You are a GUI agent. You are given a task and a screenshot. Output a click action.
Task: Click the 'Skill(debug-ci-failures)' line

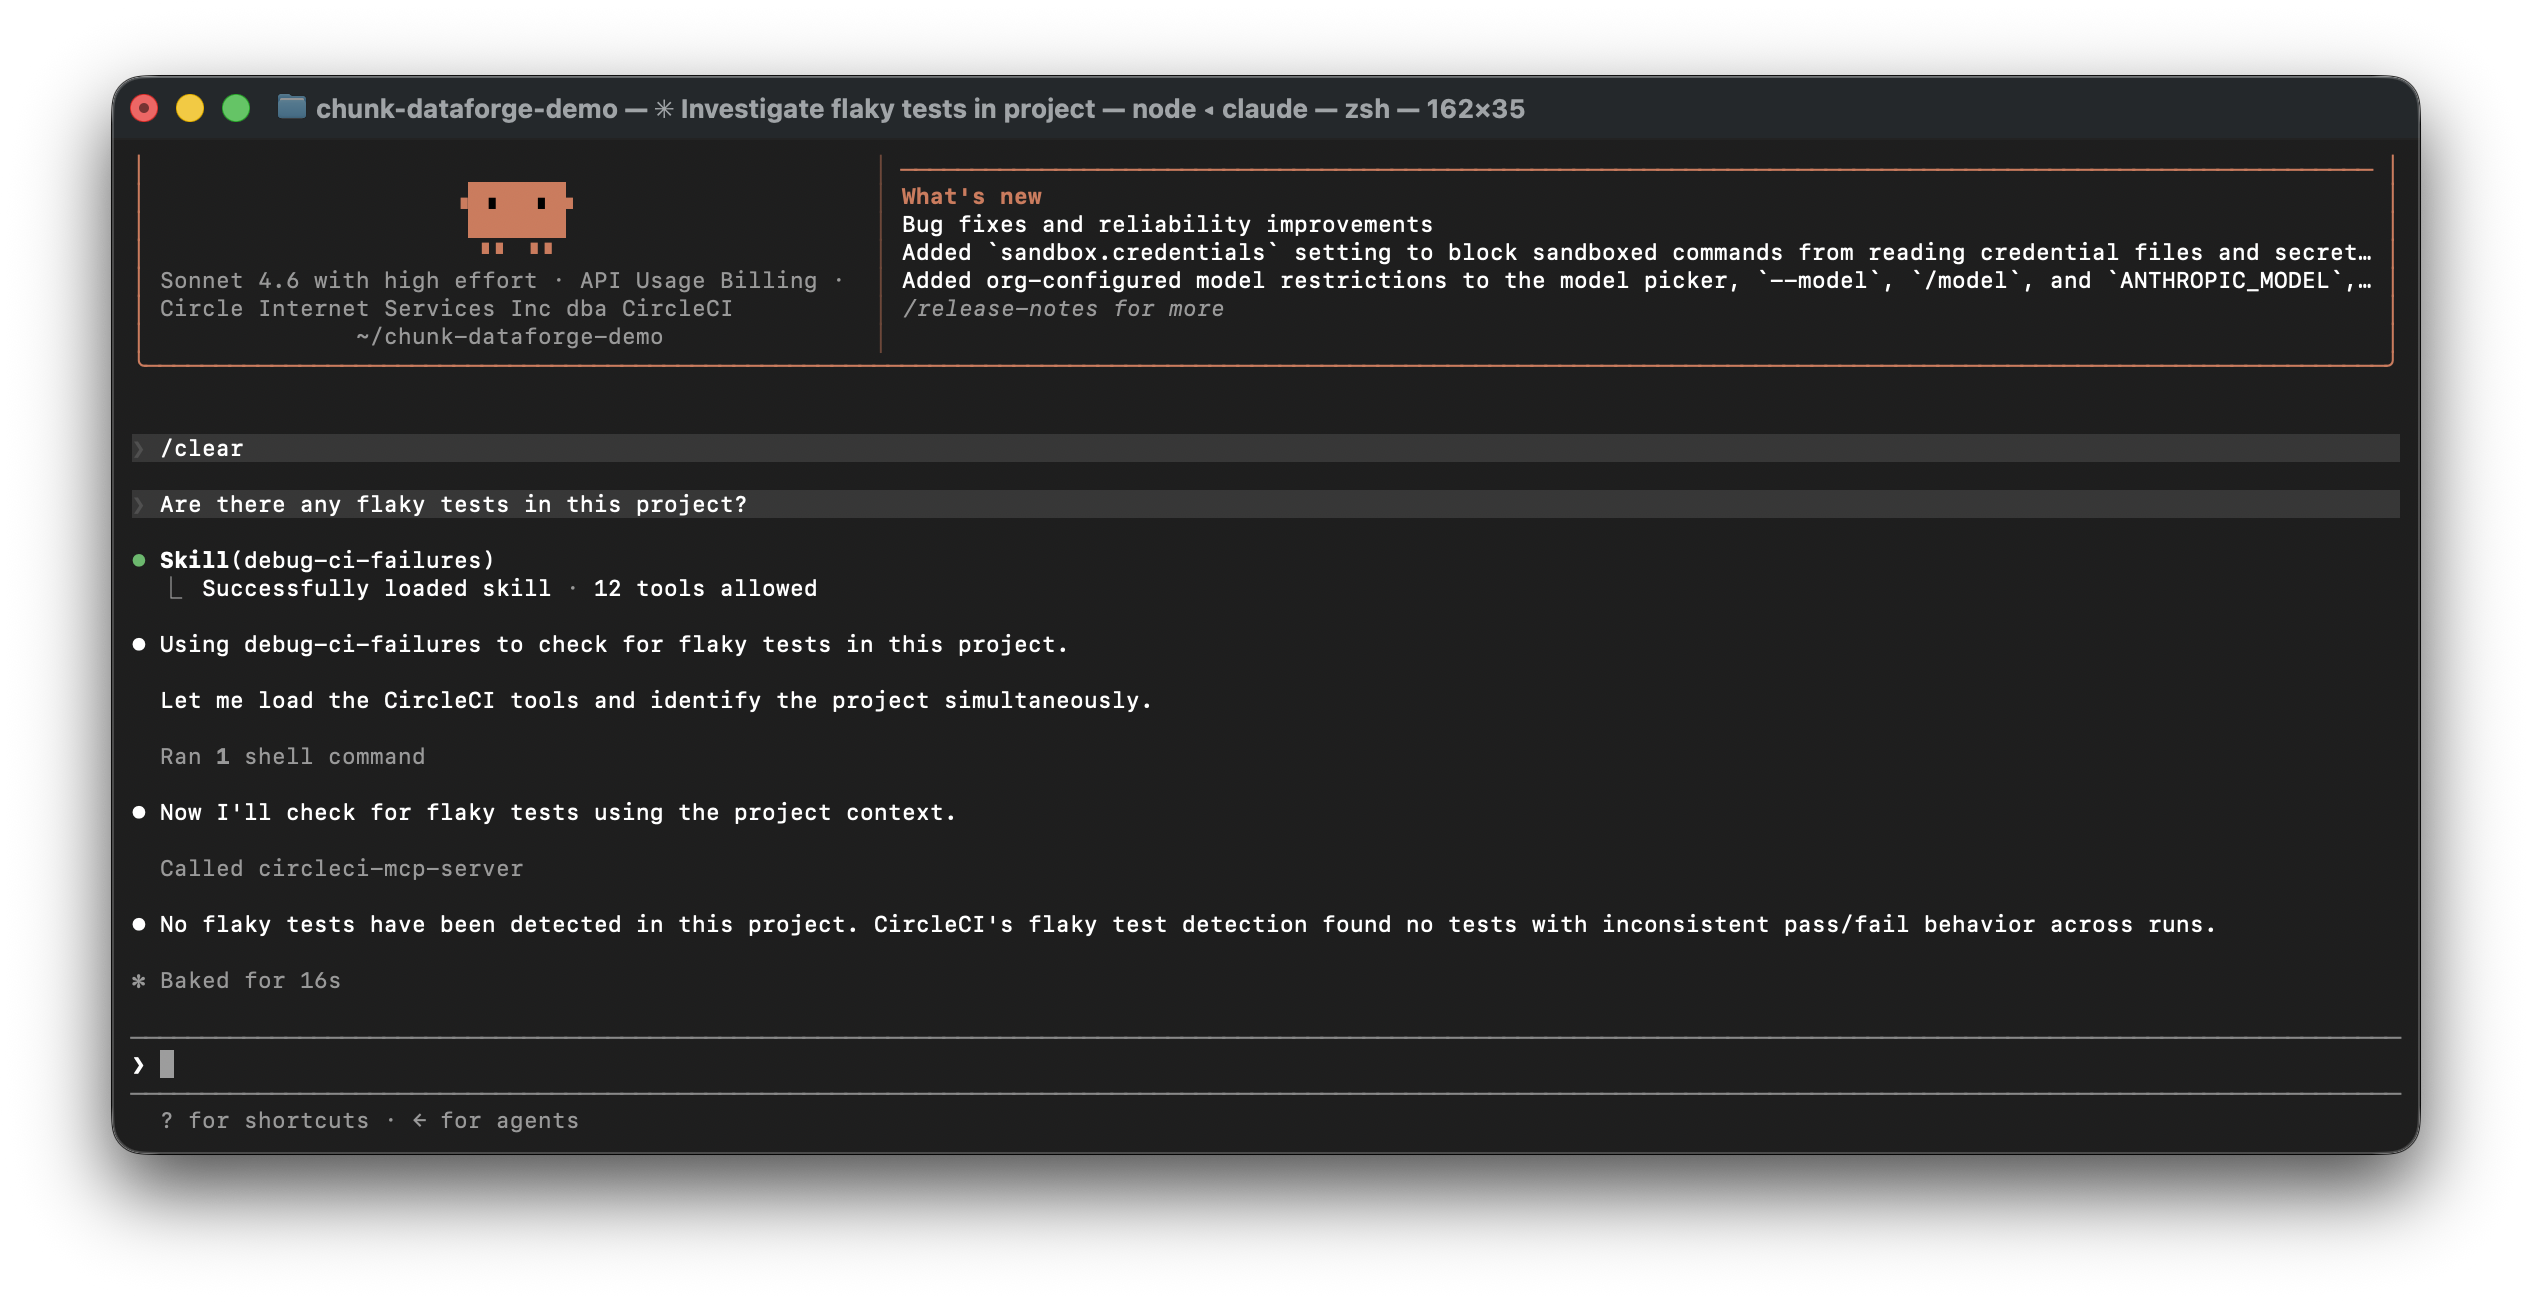(x=327, y=560)
